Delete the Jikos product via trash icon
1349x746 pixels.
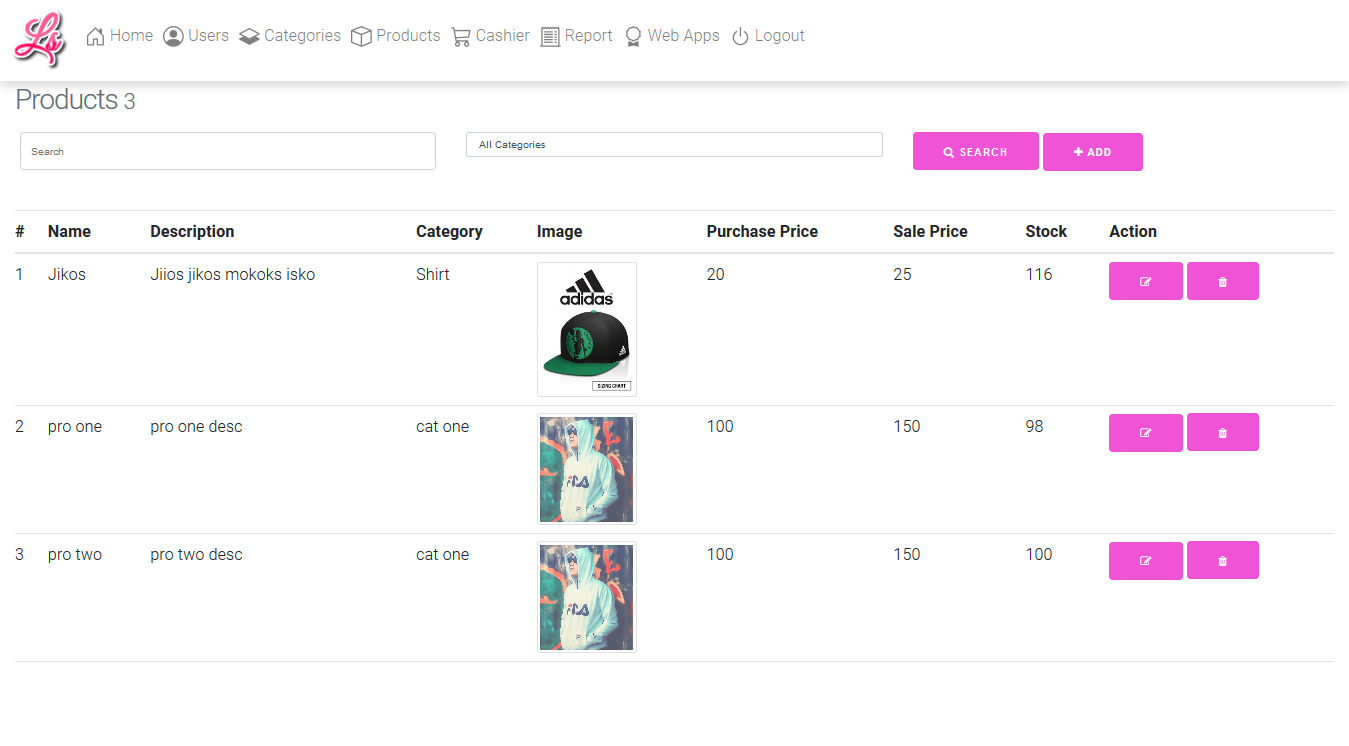(x=1222, y=282)
